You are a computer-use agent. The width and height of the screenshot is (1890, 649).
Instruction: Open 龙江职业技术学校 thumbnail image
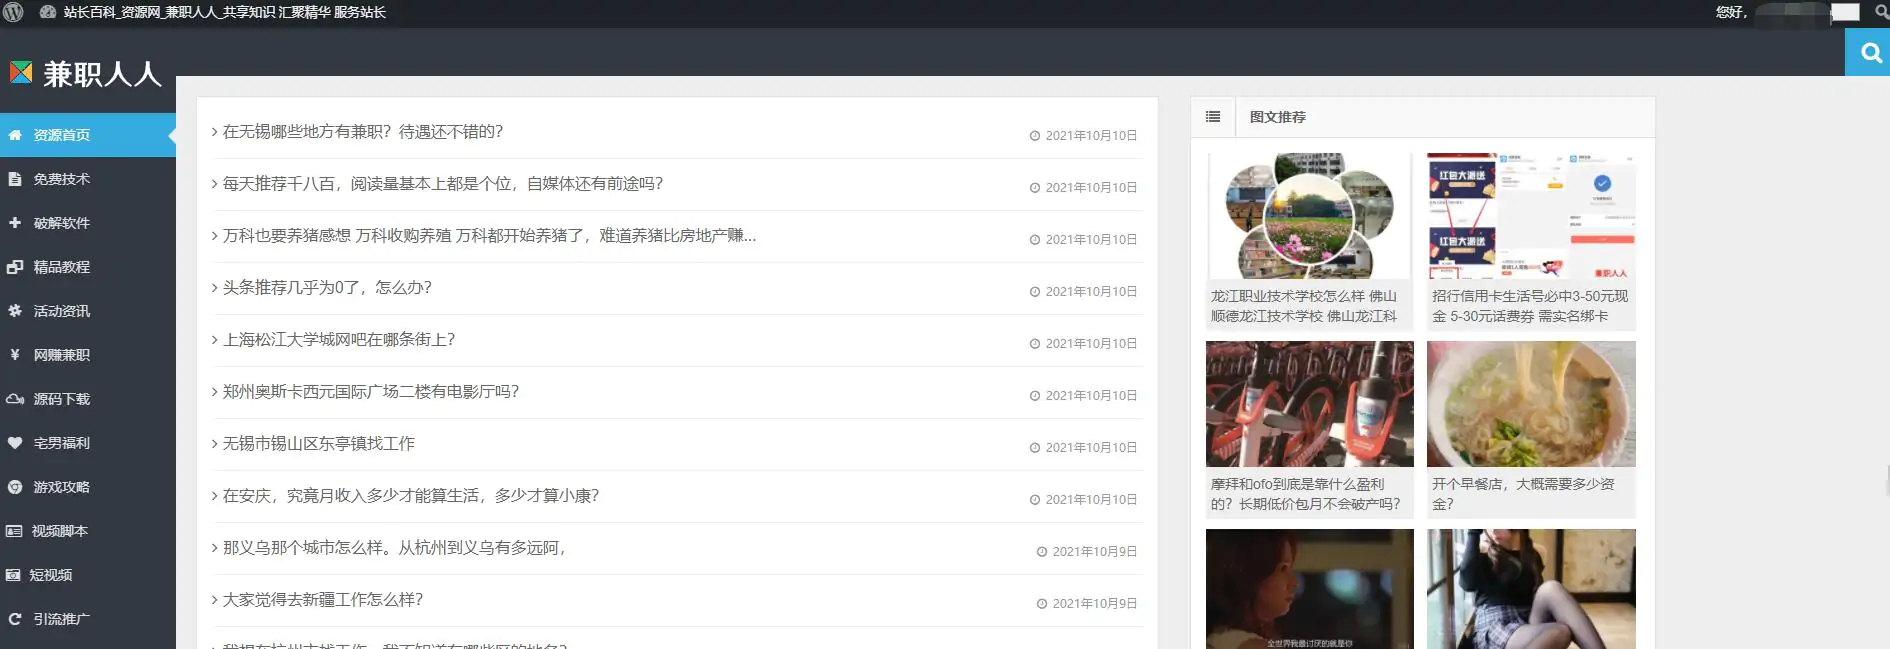tap(1310, 216)
